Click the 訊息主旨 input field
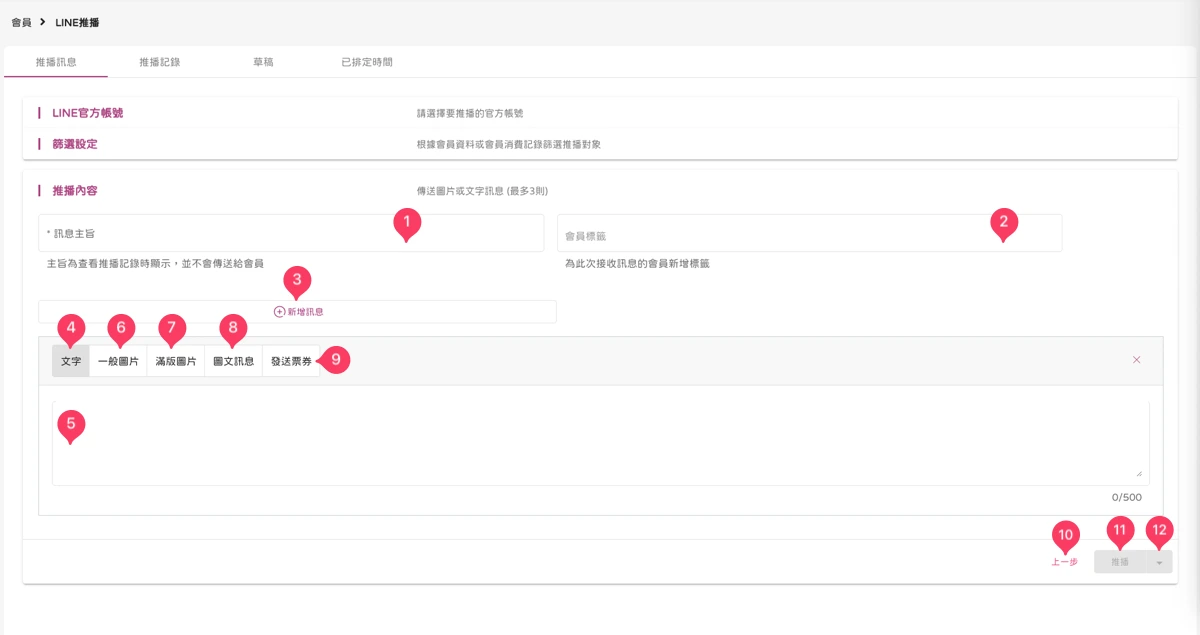This screenshot has width=1200, height=635. (x=291, y=233)
